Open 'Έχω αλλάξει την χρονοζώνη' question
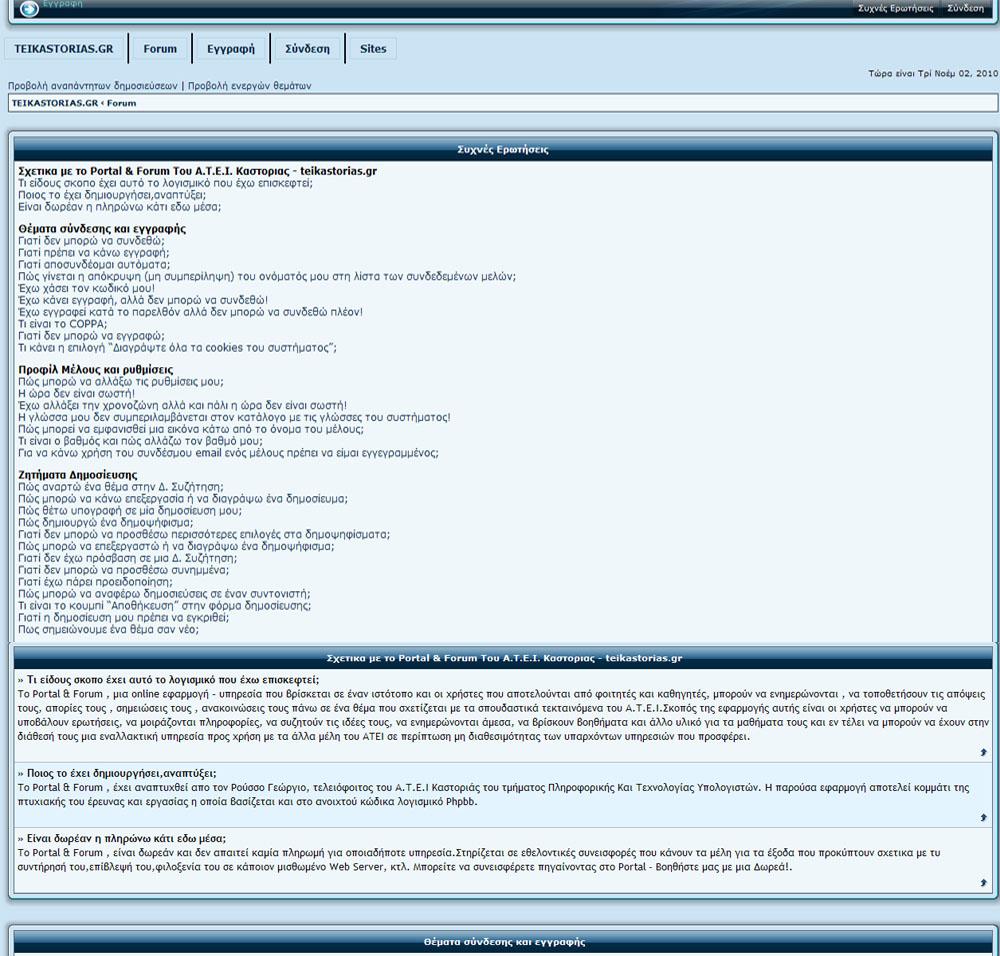Screen dimensions: 1000x956 pos(183,406)
